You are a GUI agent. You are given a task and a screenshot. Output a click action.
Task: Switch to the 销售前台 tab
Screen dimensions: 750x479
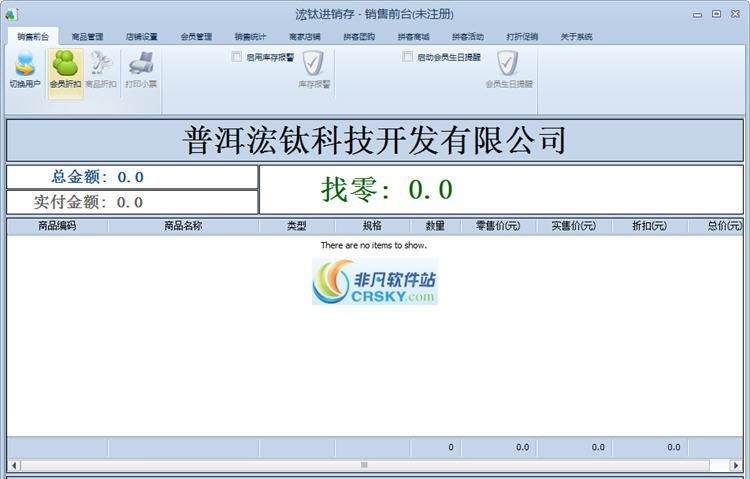pos(33,36)
